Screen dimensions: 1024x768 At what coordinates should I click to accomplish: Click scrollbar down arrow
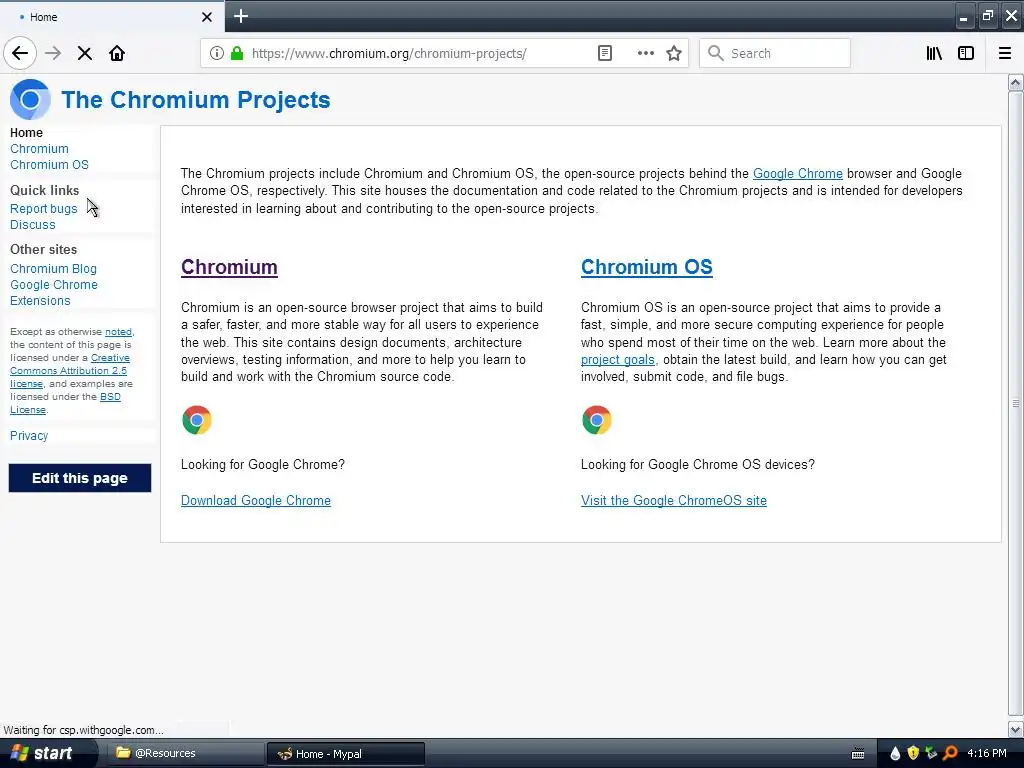1016,729
